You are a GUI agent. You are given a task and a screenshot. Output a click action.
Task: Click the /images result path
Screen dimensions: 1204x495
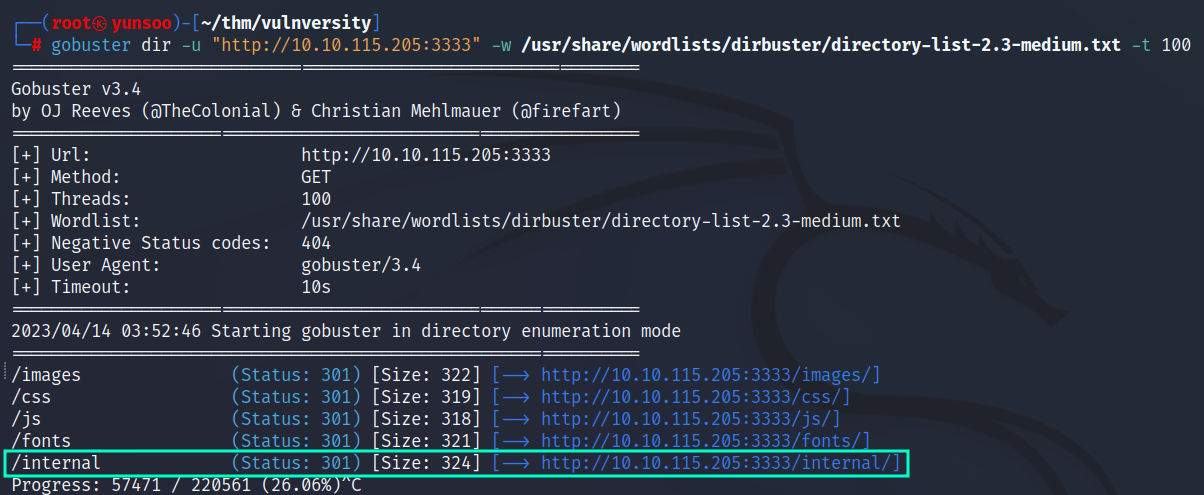click(x=46, y=376)
